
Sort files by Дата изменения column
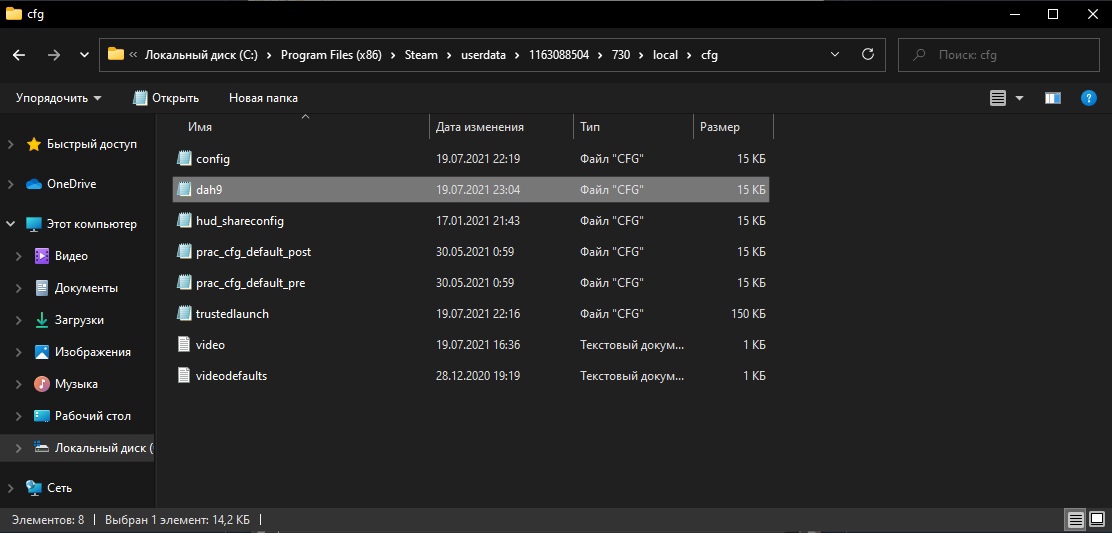coord(480,127)
